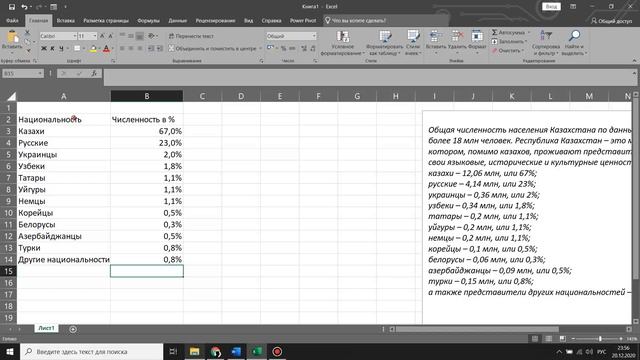Toggle Wrap Text (Перенести текст)

[191, 36]
